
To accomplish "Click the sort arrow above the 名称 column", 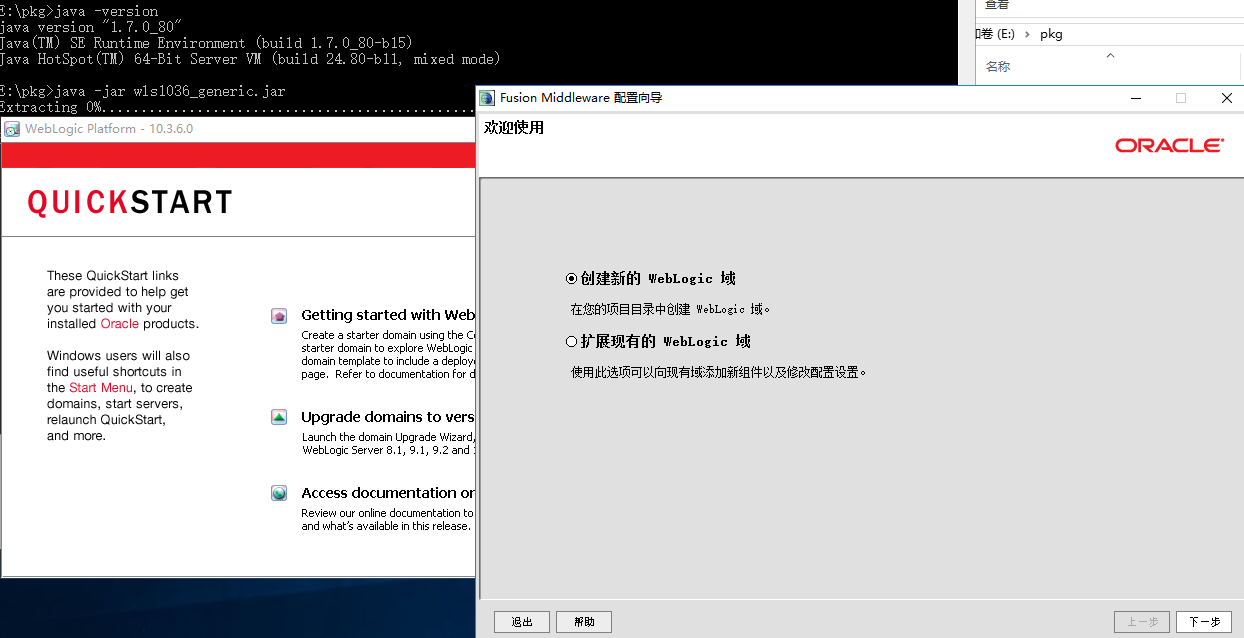I will (x=1110, y=55).
